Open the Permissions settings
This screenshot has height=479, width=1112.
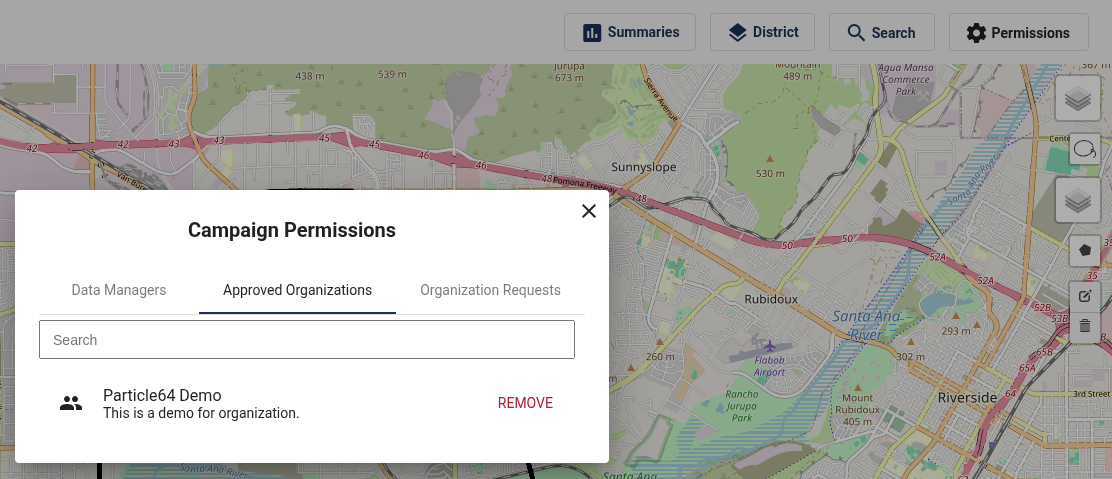pos(1018,33)
